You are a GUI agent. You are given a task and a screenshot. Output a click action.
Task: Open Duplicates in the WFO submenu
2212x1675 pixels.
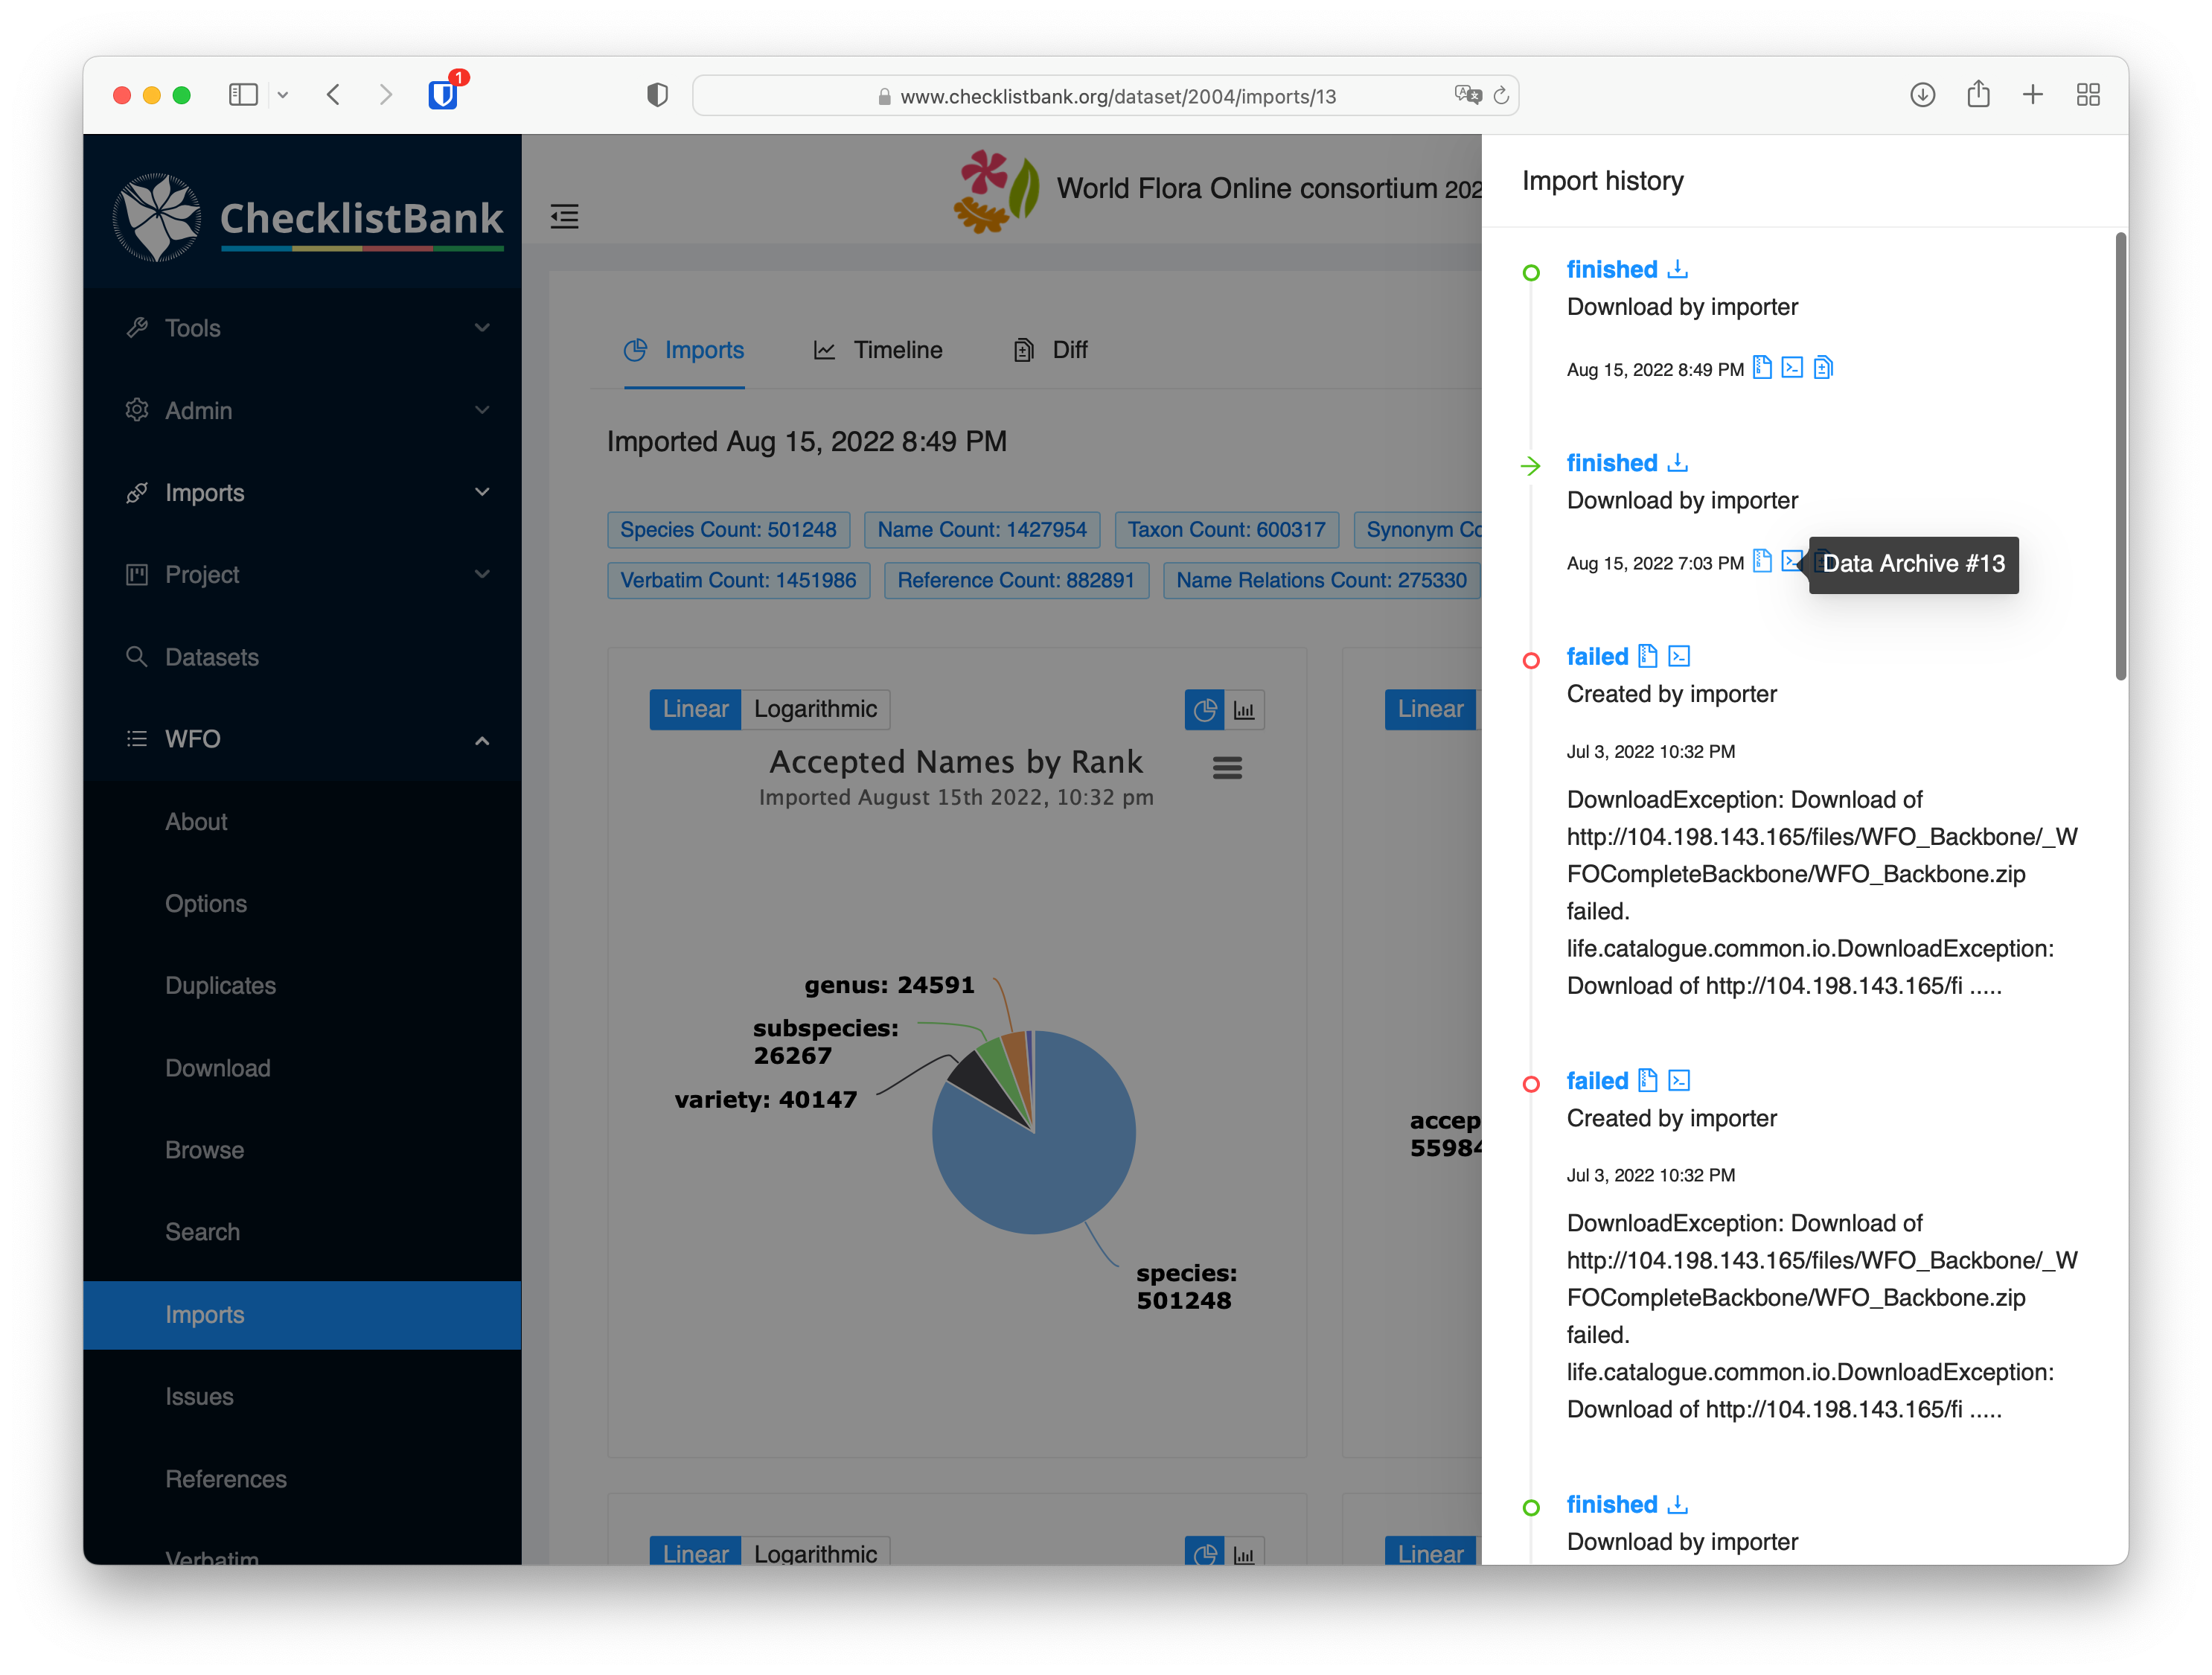coord(220,985)
